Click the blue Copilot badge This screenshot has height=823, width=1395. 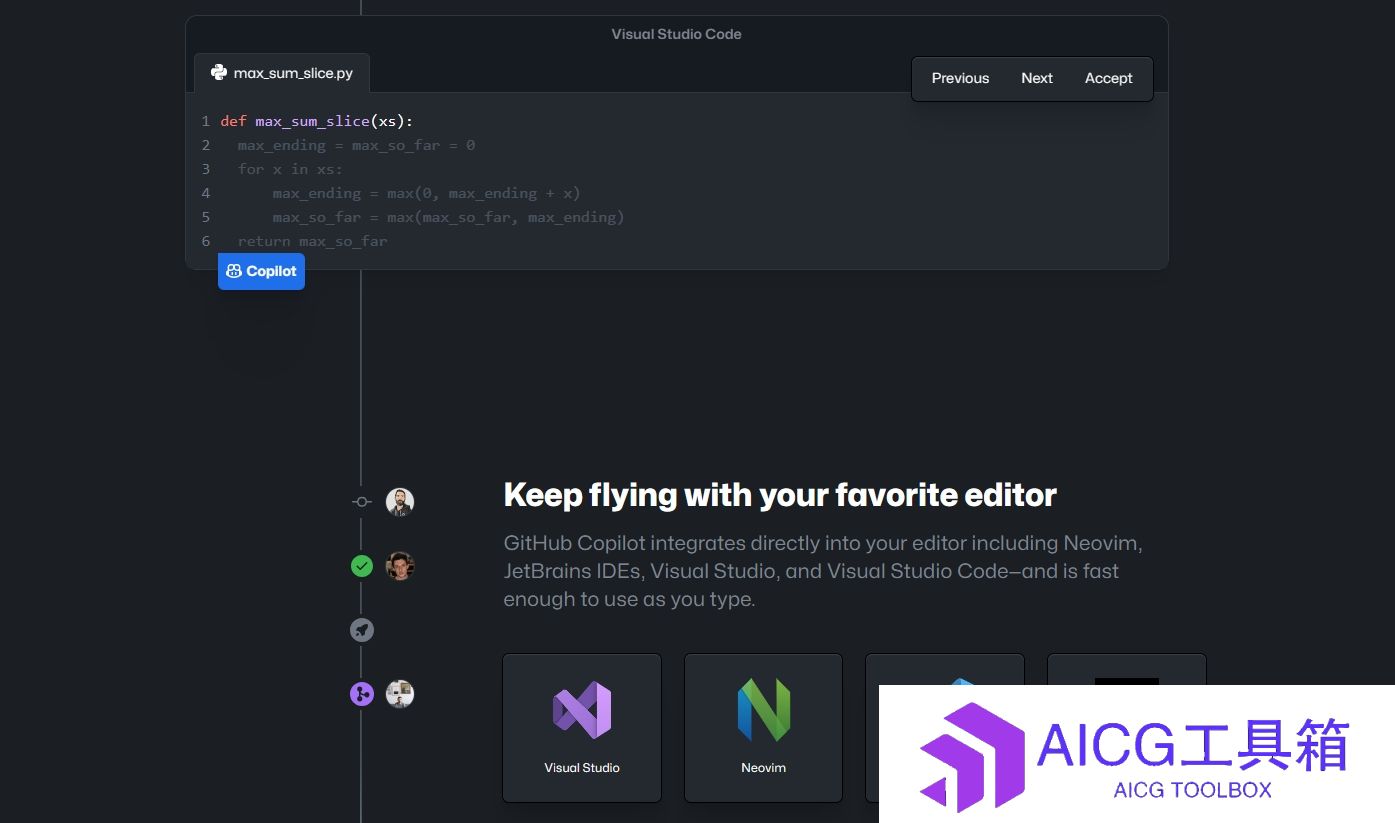pos(261,271)
